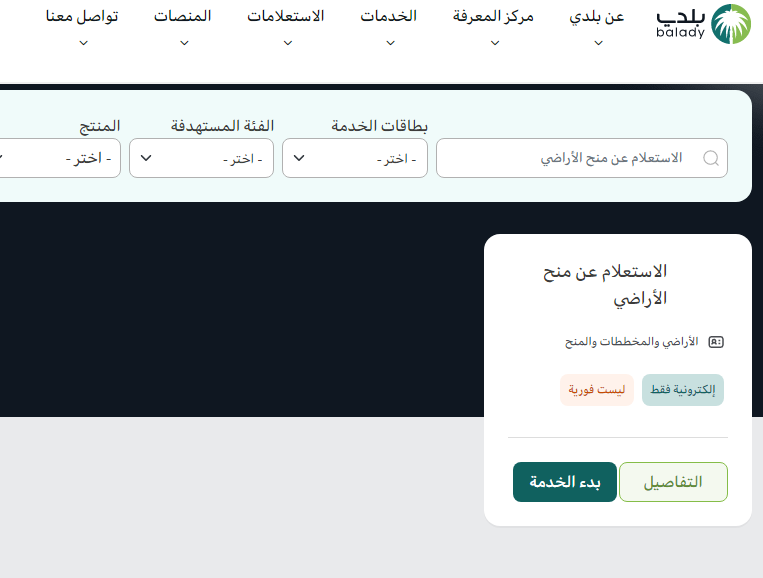Expand the chevron below مركز المعرفة
This screenshot has height=578, width=763.
[x=494, y=43]
